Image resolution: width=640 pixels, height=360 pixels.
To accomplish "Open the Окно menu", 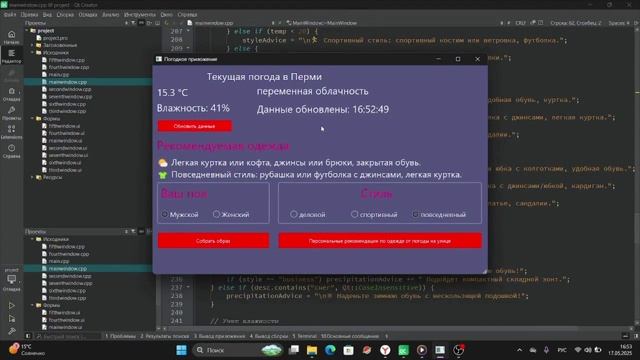I will [x=167, y=15].
